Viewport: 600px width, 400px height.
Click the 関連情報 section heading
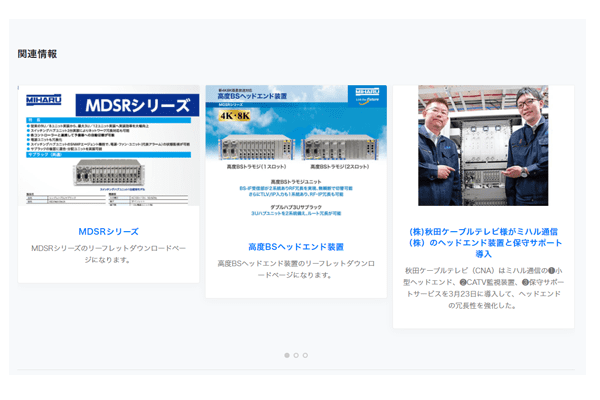tap(38, 54)
